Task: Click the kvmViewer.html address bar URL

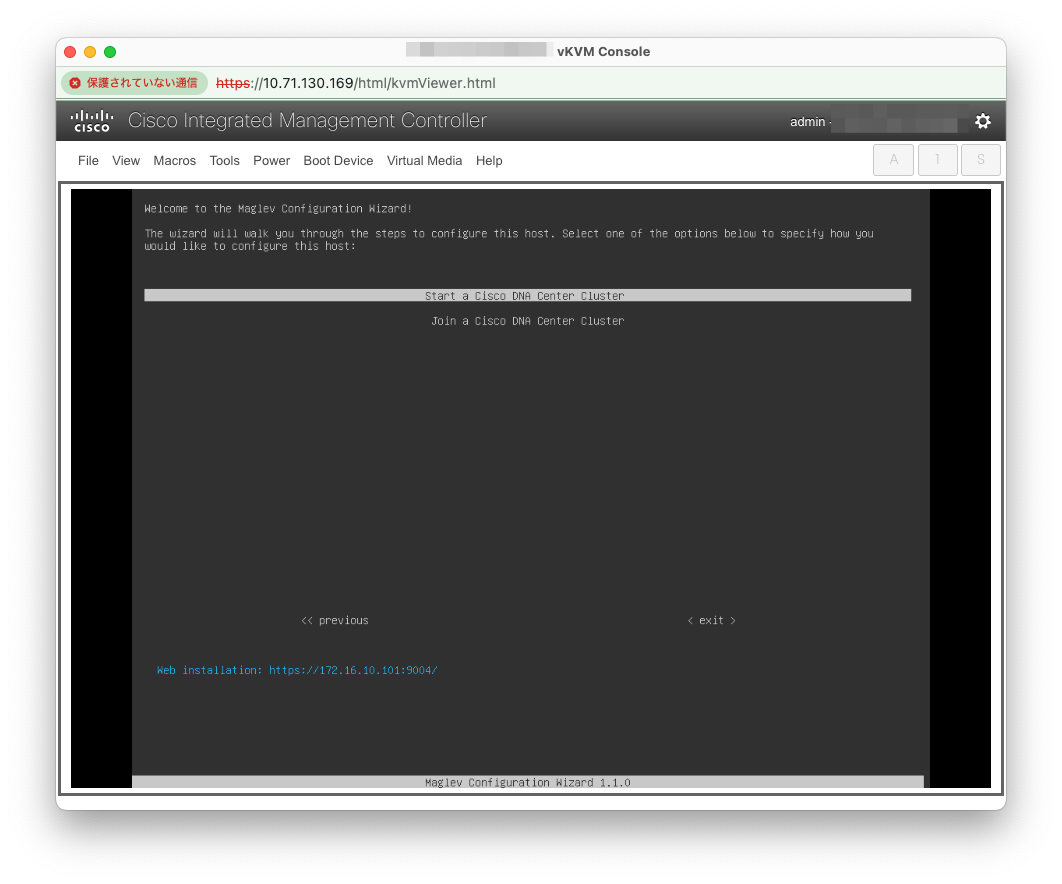Action: click(356, 83)
